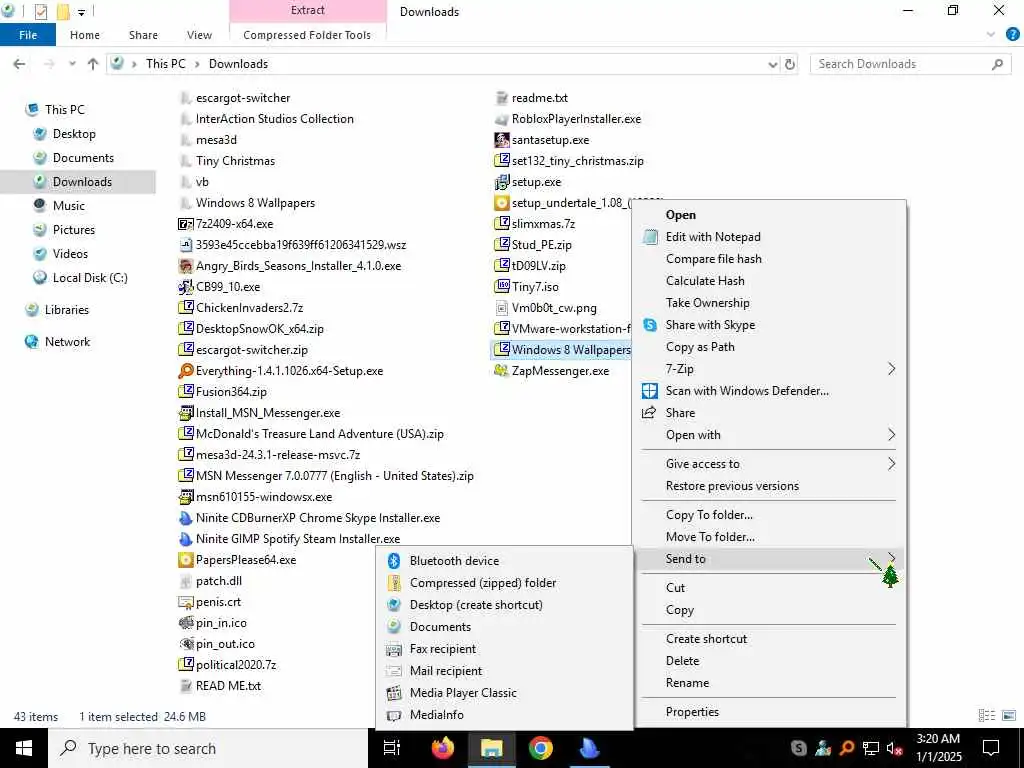Expand the 7-Zip submenu arrow
The height and width of the screenshot is (768, 1024).
pos(891,370)
